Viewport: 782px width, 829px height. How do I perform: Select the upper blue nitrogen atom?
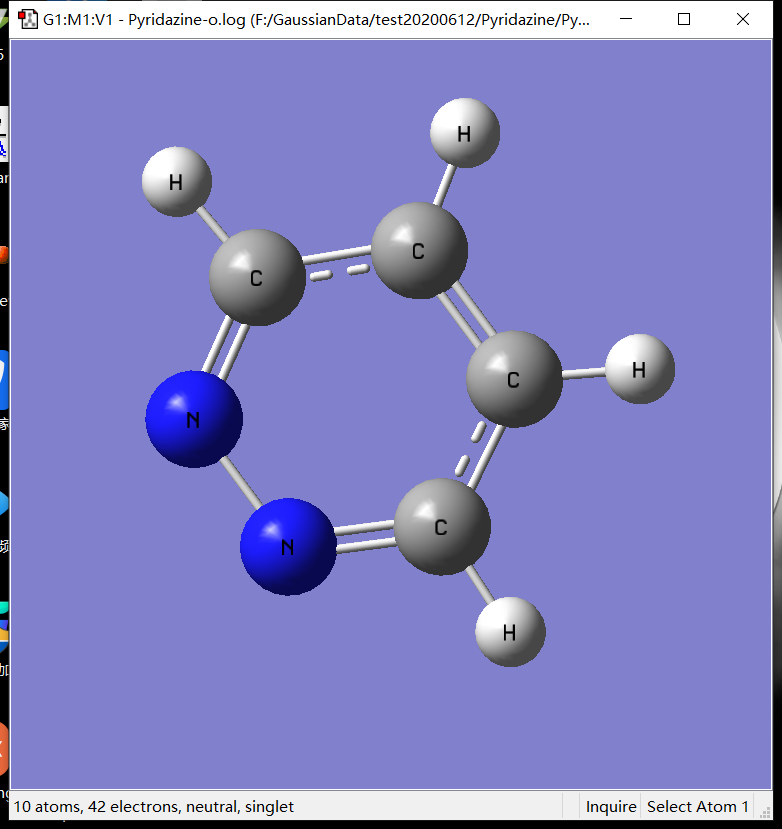pyautogui.click(x=194, y=419)
